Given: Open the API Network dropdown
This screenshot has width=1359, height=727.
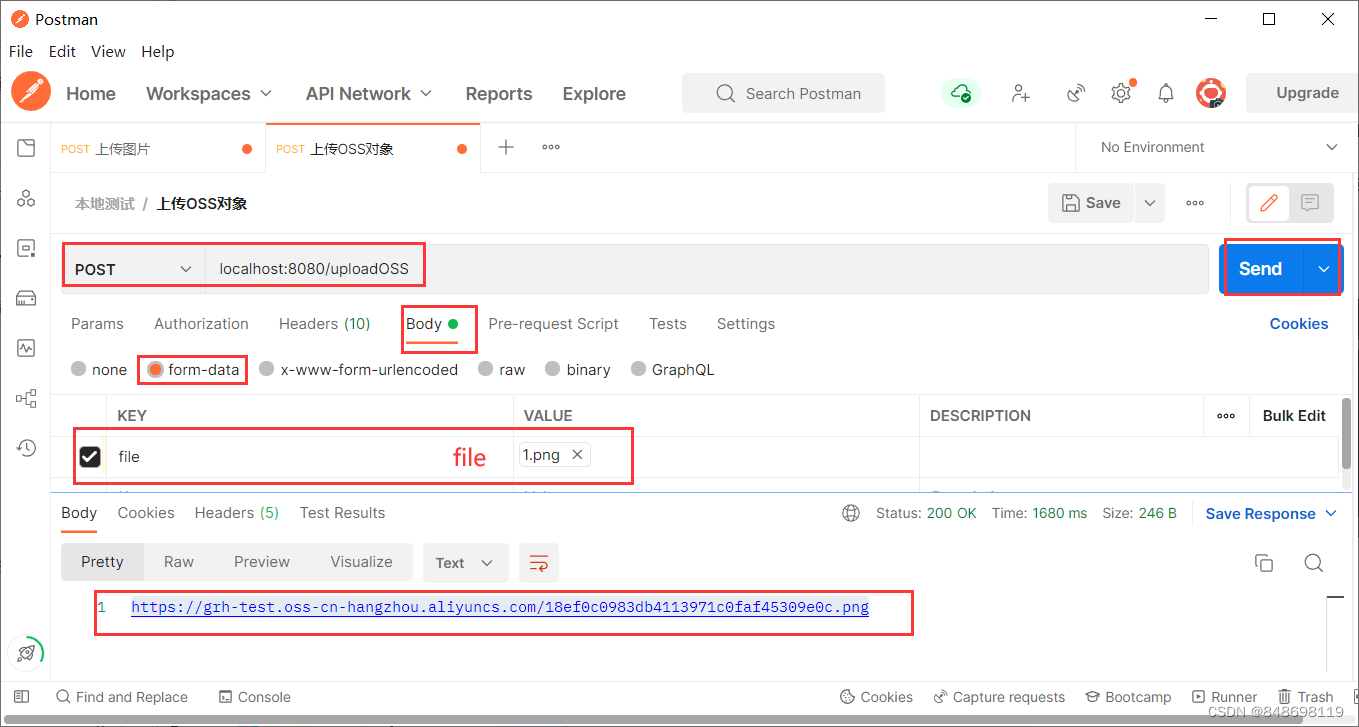Looking at the screenshot, I should pos(369,93).
